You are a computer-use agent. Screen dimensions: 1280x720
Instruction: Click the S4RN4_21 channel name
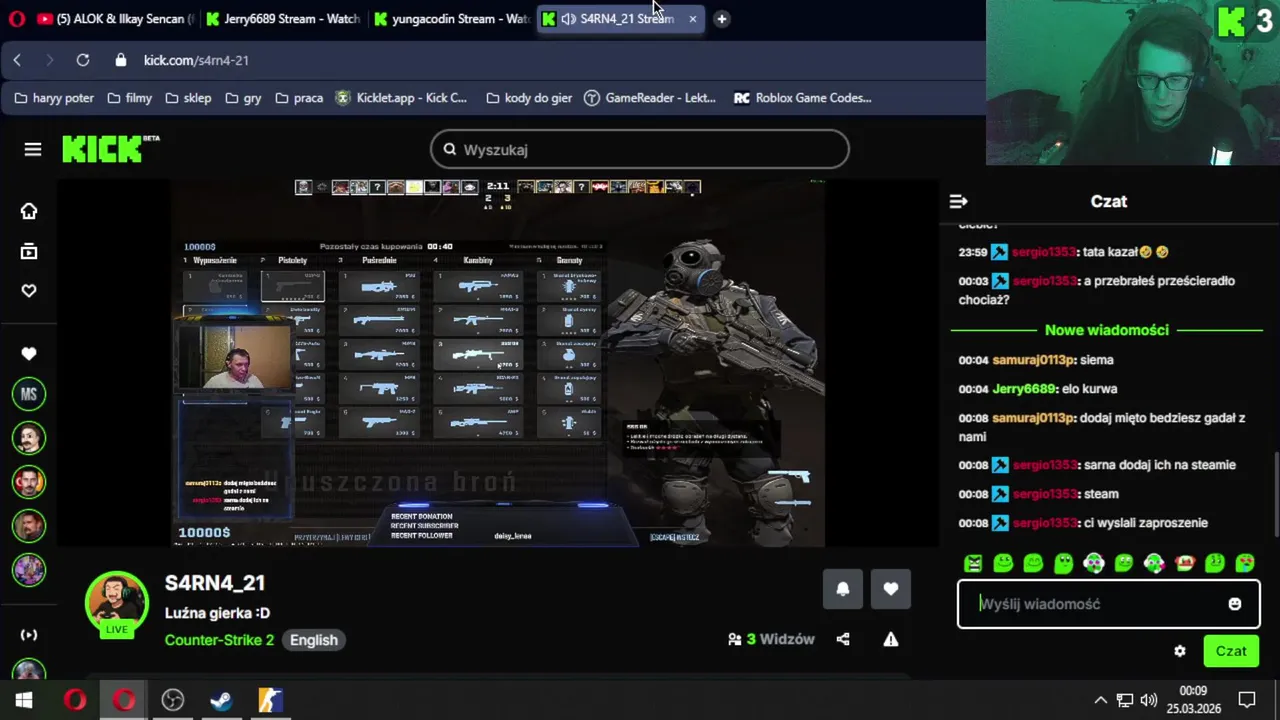(215, 583)
